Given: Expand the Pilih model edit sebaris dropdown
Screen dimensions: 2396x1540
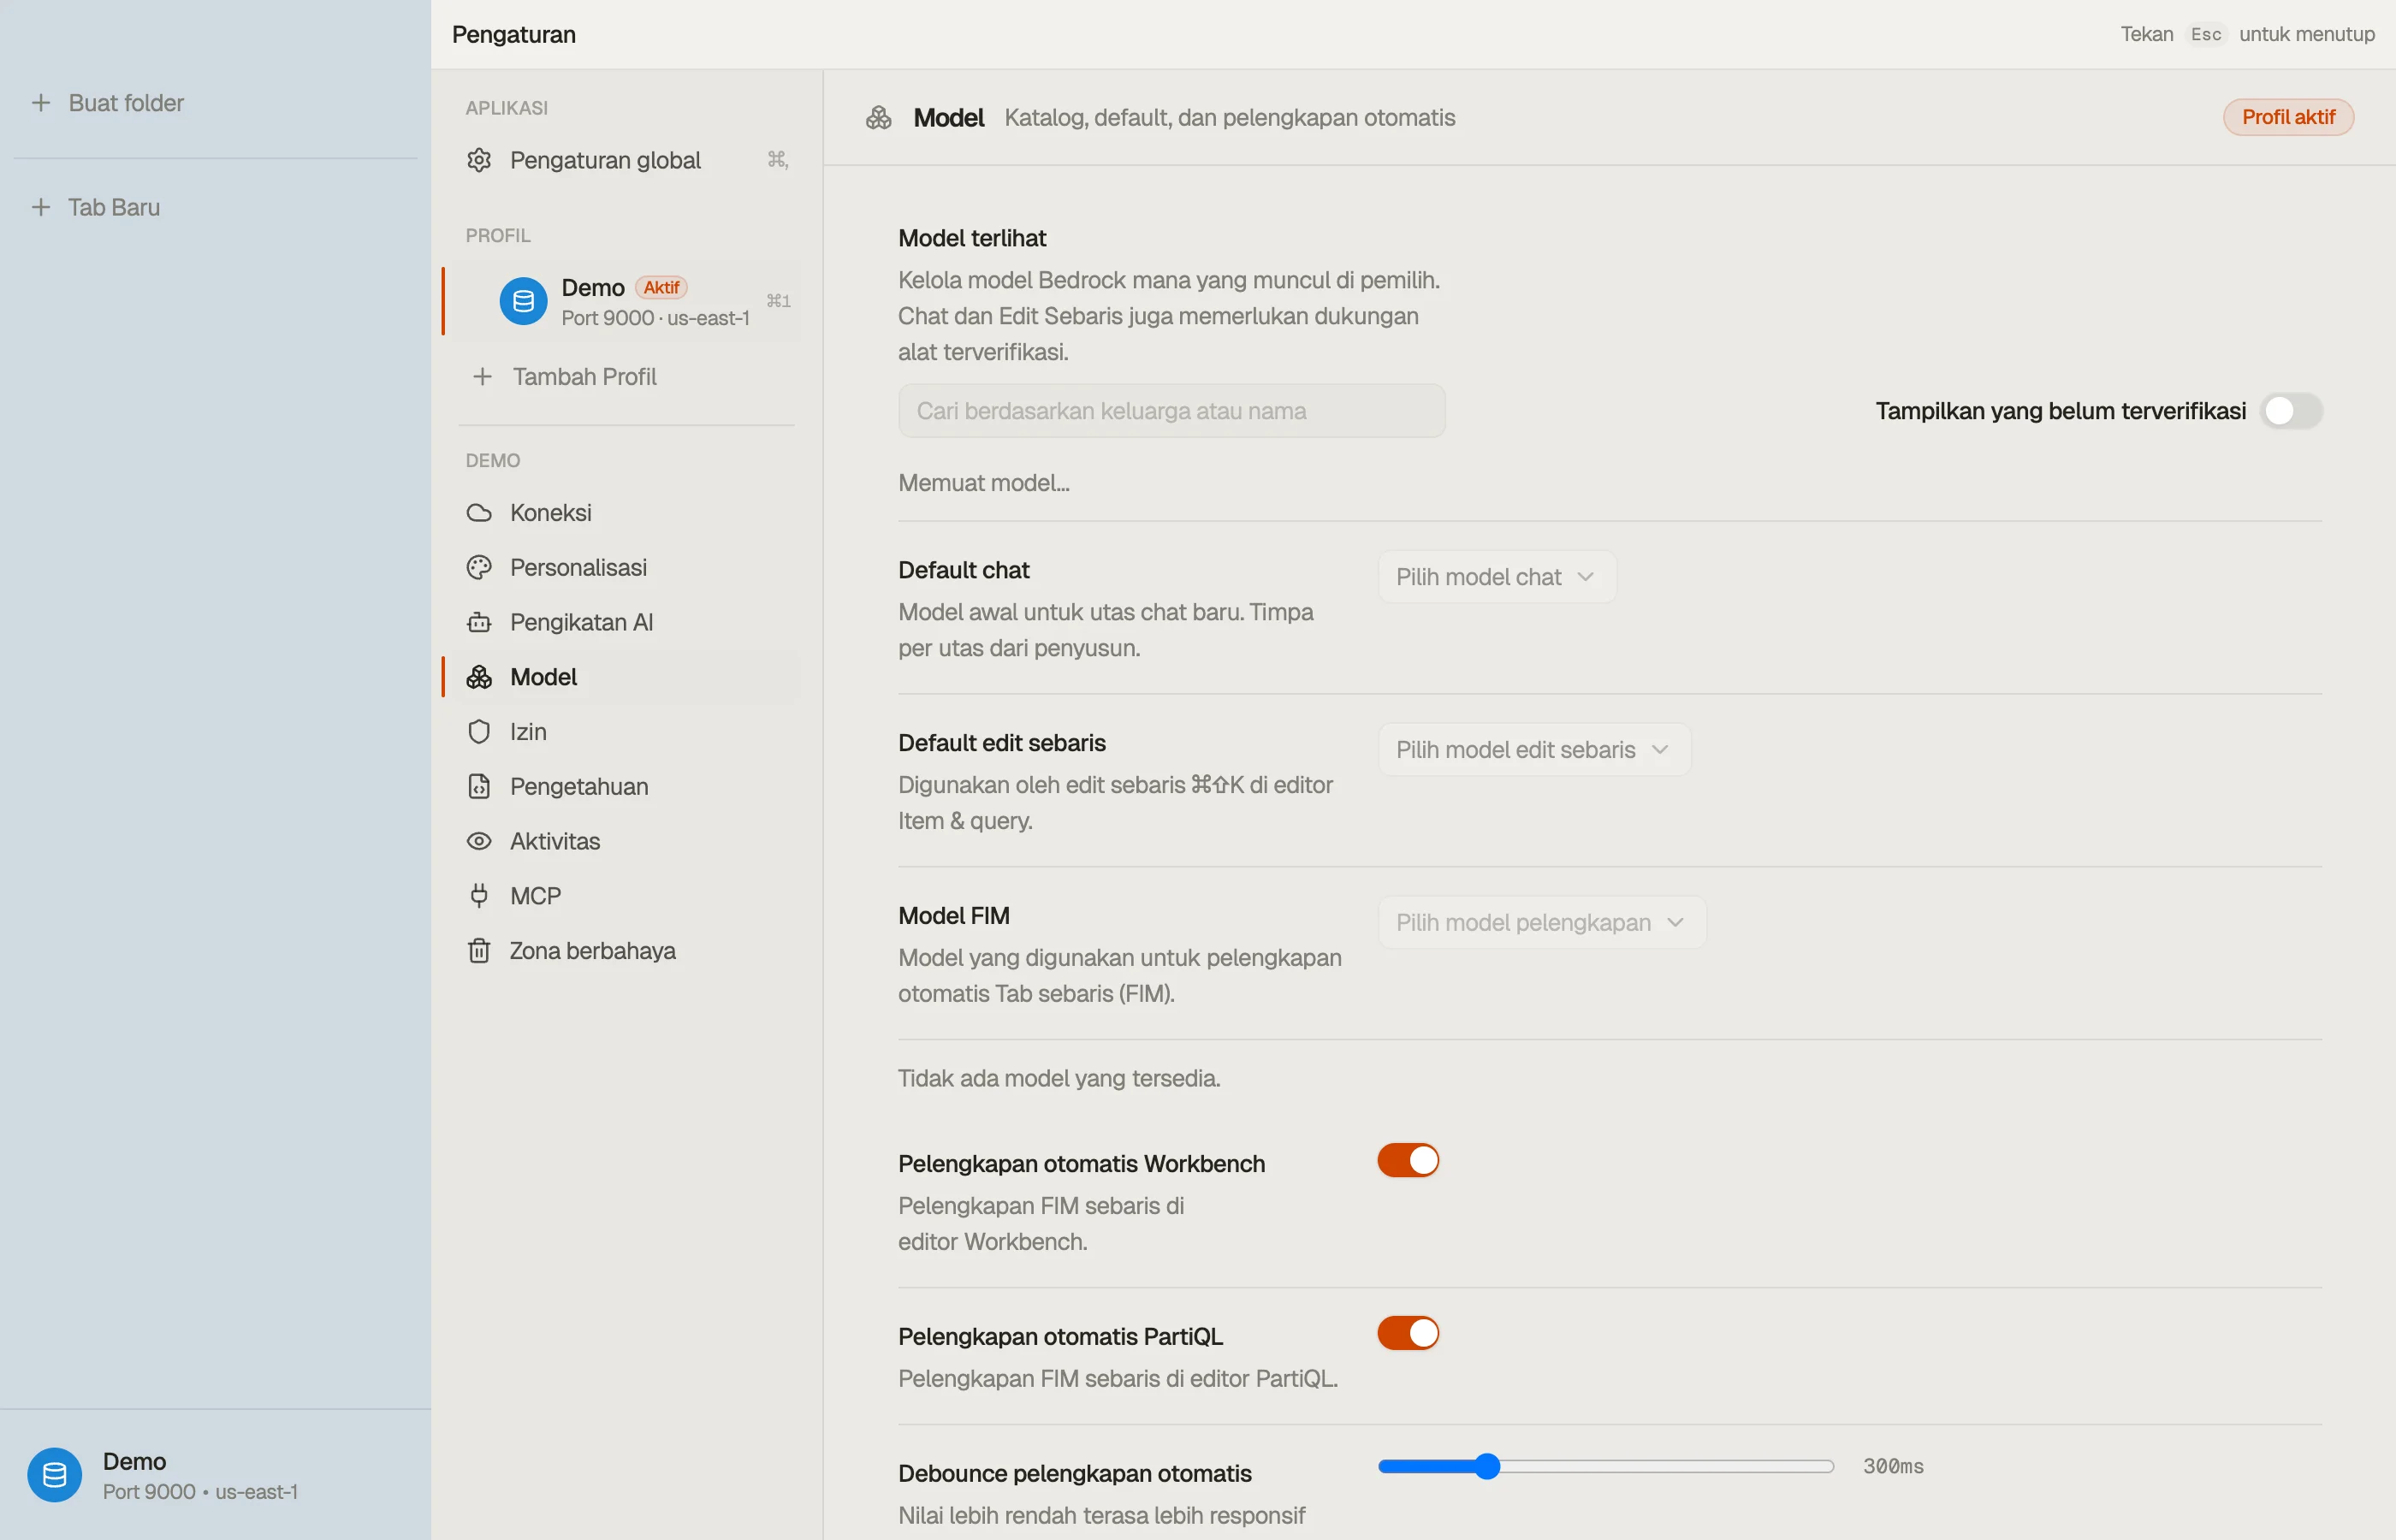Looking at the screenshot, I should tap(1534, 750).
